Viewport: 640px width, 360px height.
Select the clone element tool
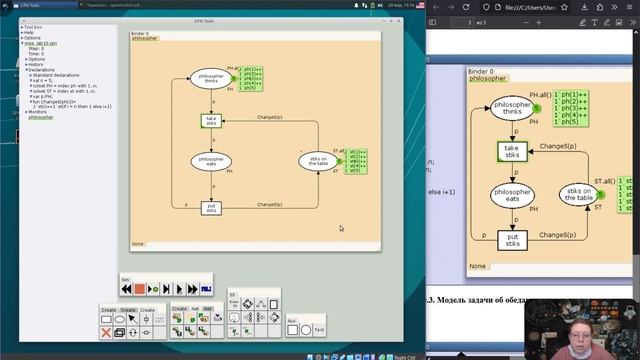pyautogui.click(x=120, y=333)
